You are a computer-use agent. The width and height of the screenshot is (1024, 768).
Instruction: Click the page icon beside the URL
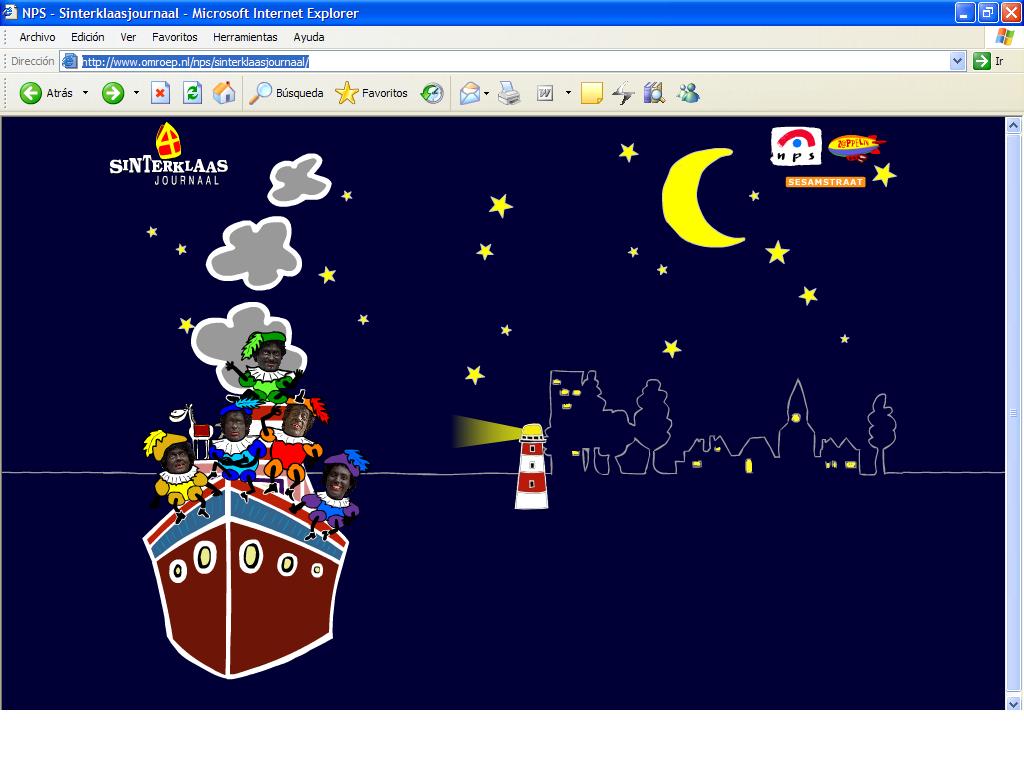tap(70, 62)
